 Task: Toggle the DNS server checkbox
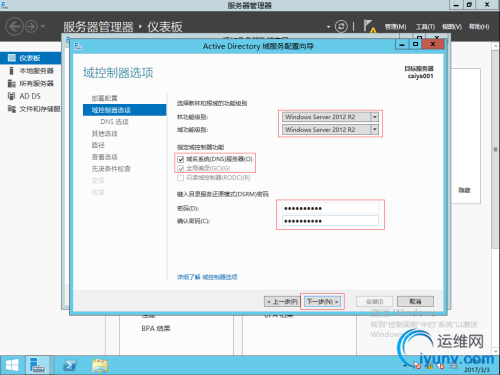click(181, 159)
